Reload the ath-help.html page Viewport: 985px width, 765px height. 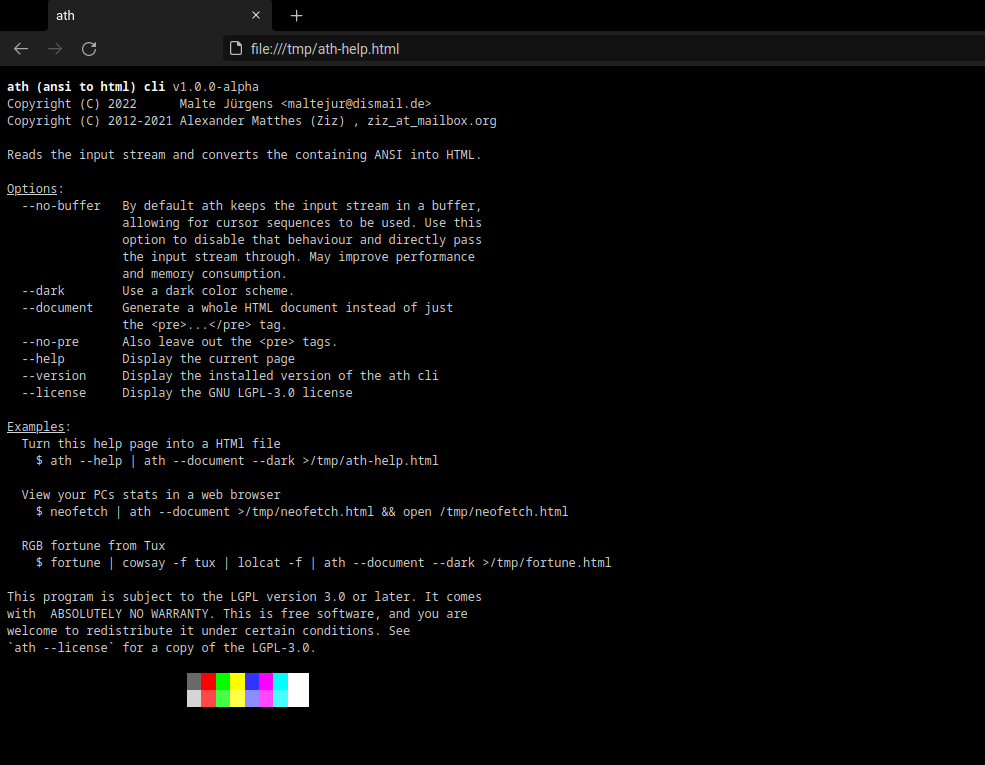(89, 49)
